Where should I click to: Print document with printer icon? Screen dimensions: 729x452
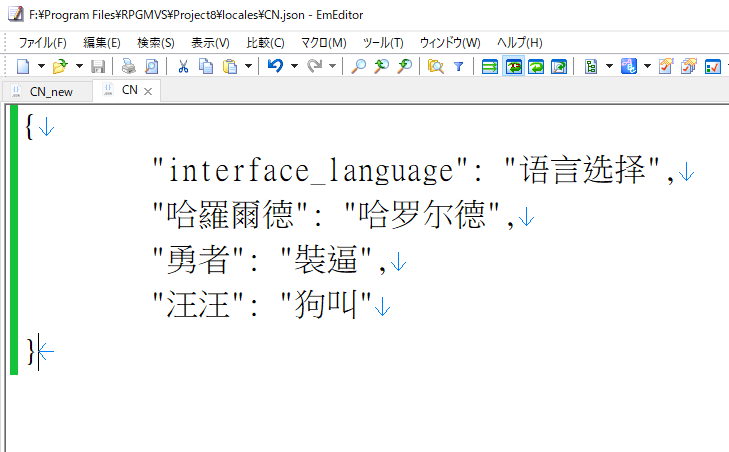click(x=128, y=66)
